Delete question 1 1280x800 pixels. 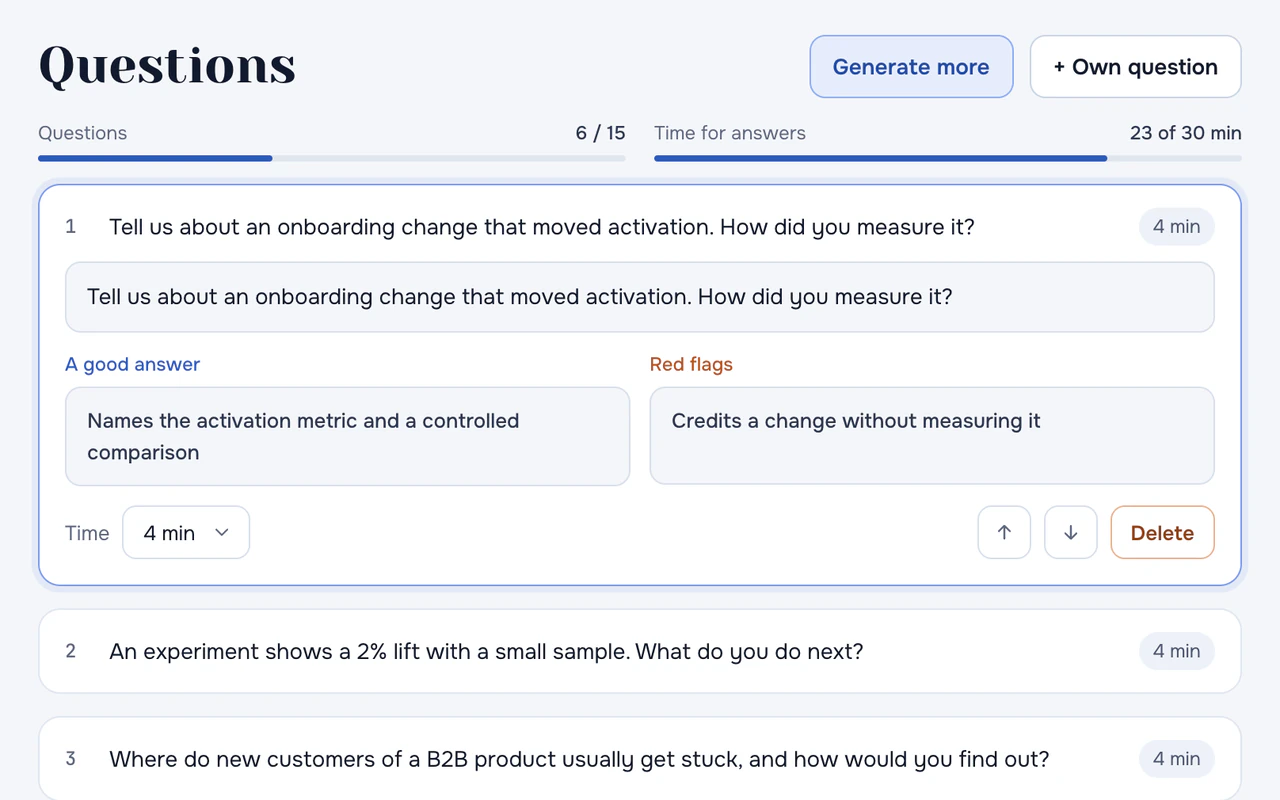1162,532
